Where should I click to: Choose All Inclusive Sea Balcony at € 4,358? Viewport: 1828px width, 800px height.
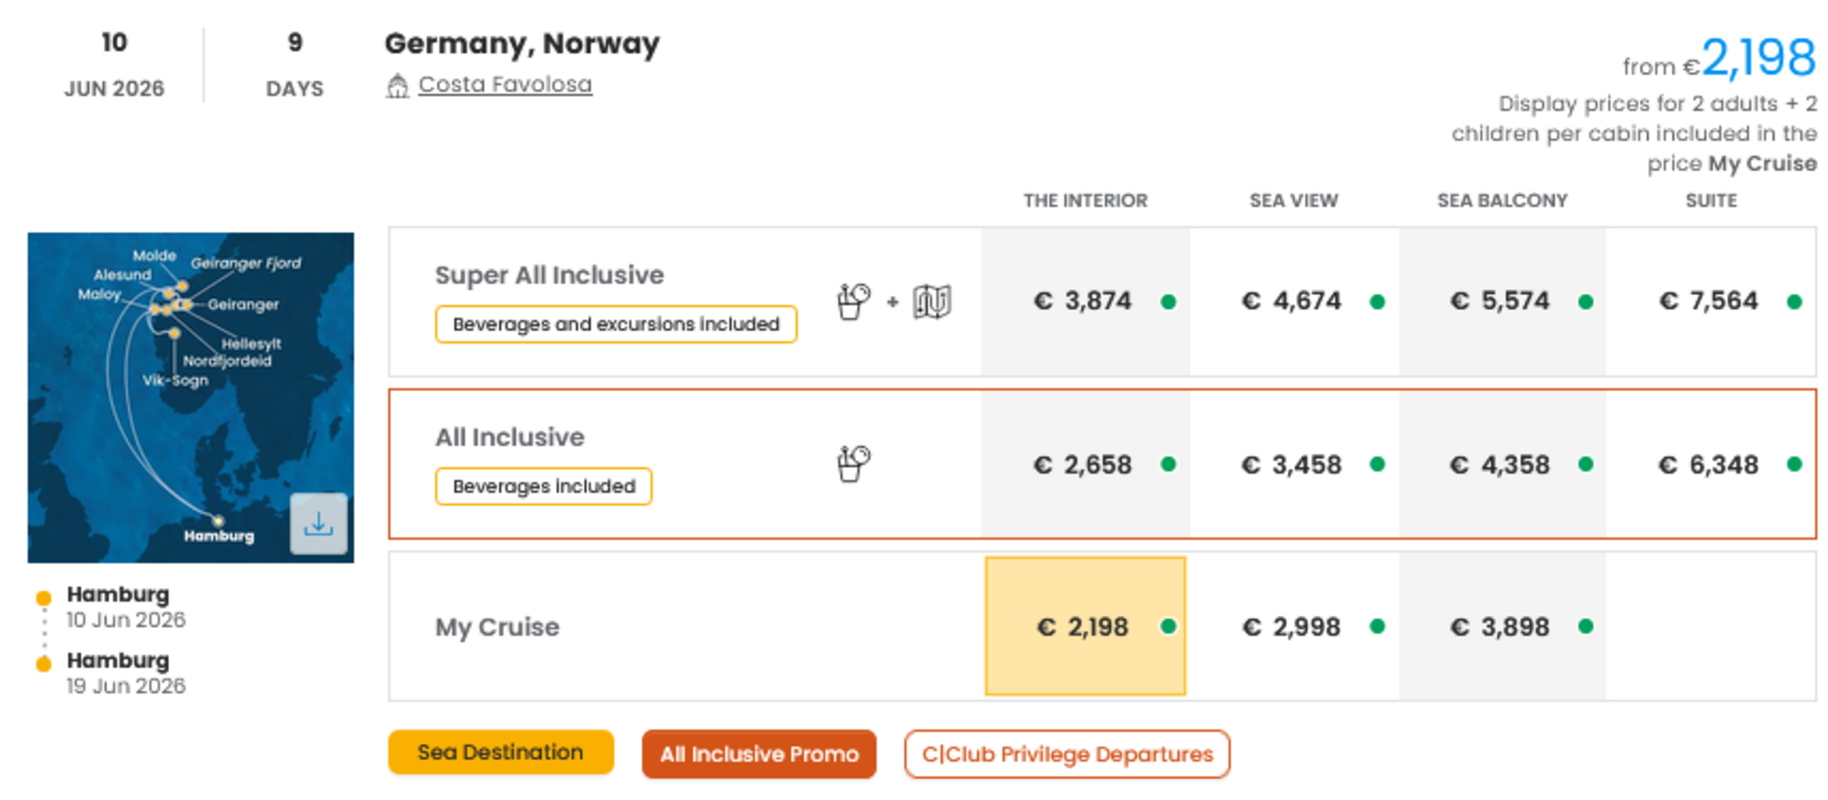[x=1500, y=465]
